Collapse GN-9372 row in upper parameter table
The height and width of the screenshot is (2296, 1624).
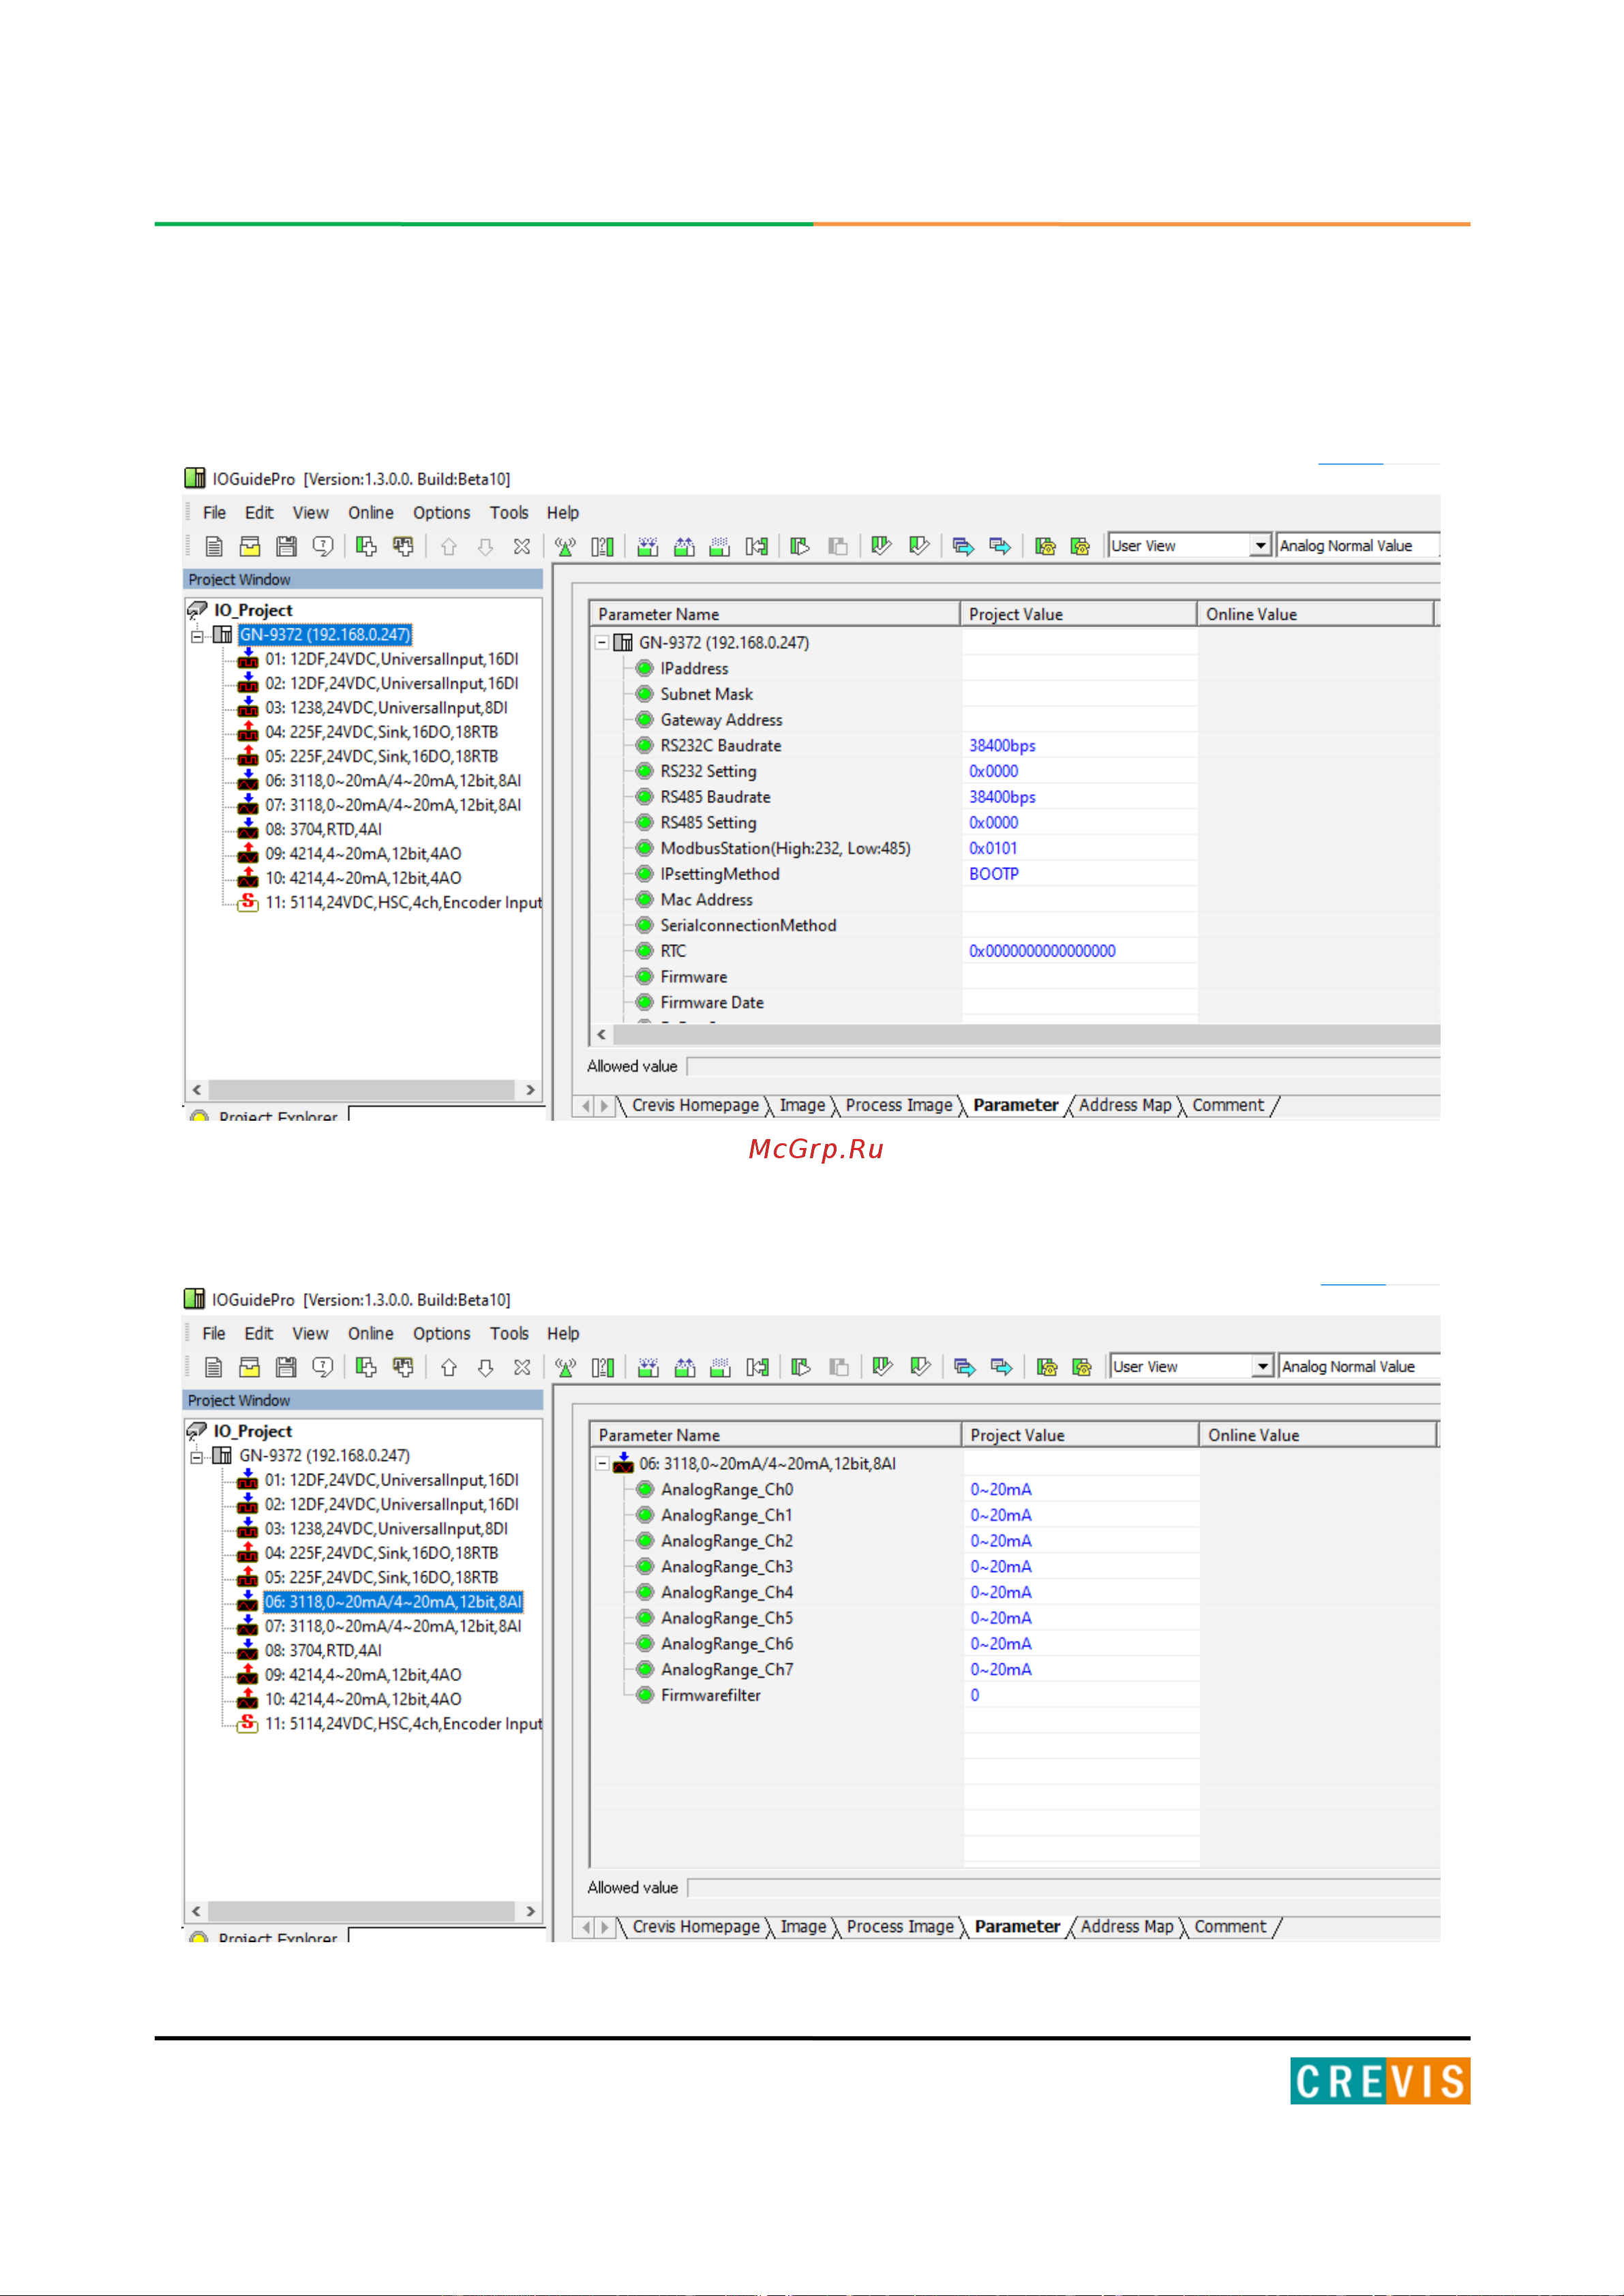pyautogui.click(x=602, y=643)
